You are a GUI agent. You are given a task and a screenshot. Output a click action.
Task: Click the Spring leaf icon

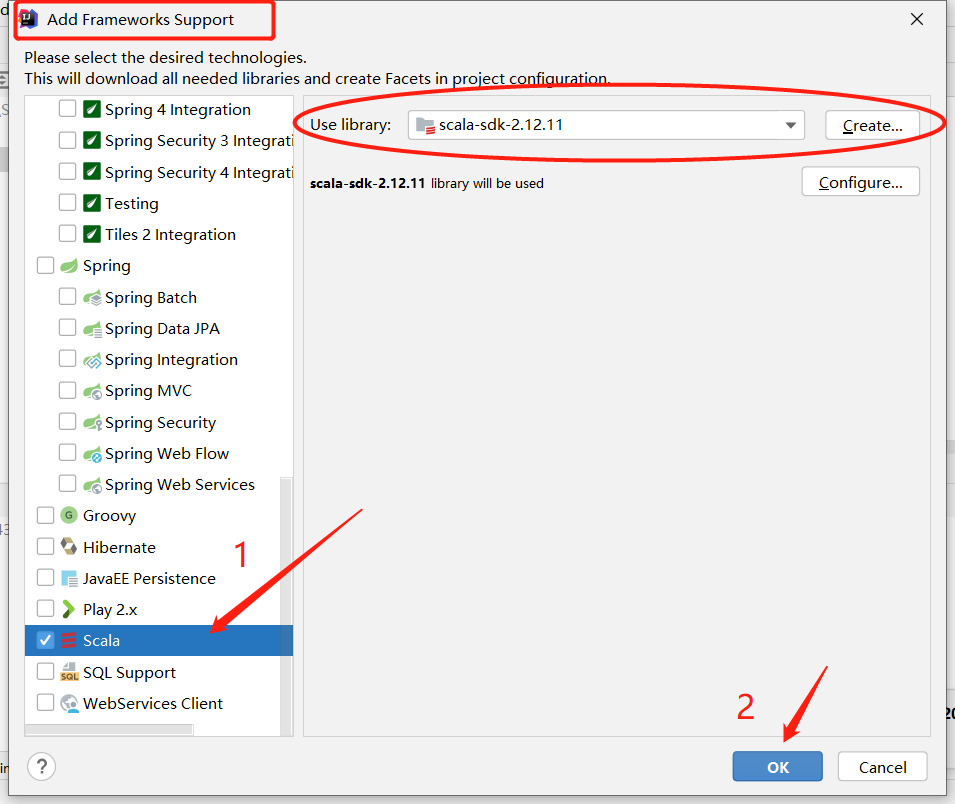coord(69,266)
